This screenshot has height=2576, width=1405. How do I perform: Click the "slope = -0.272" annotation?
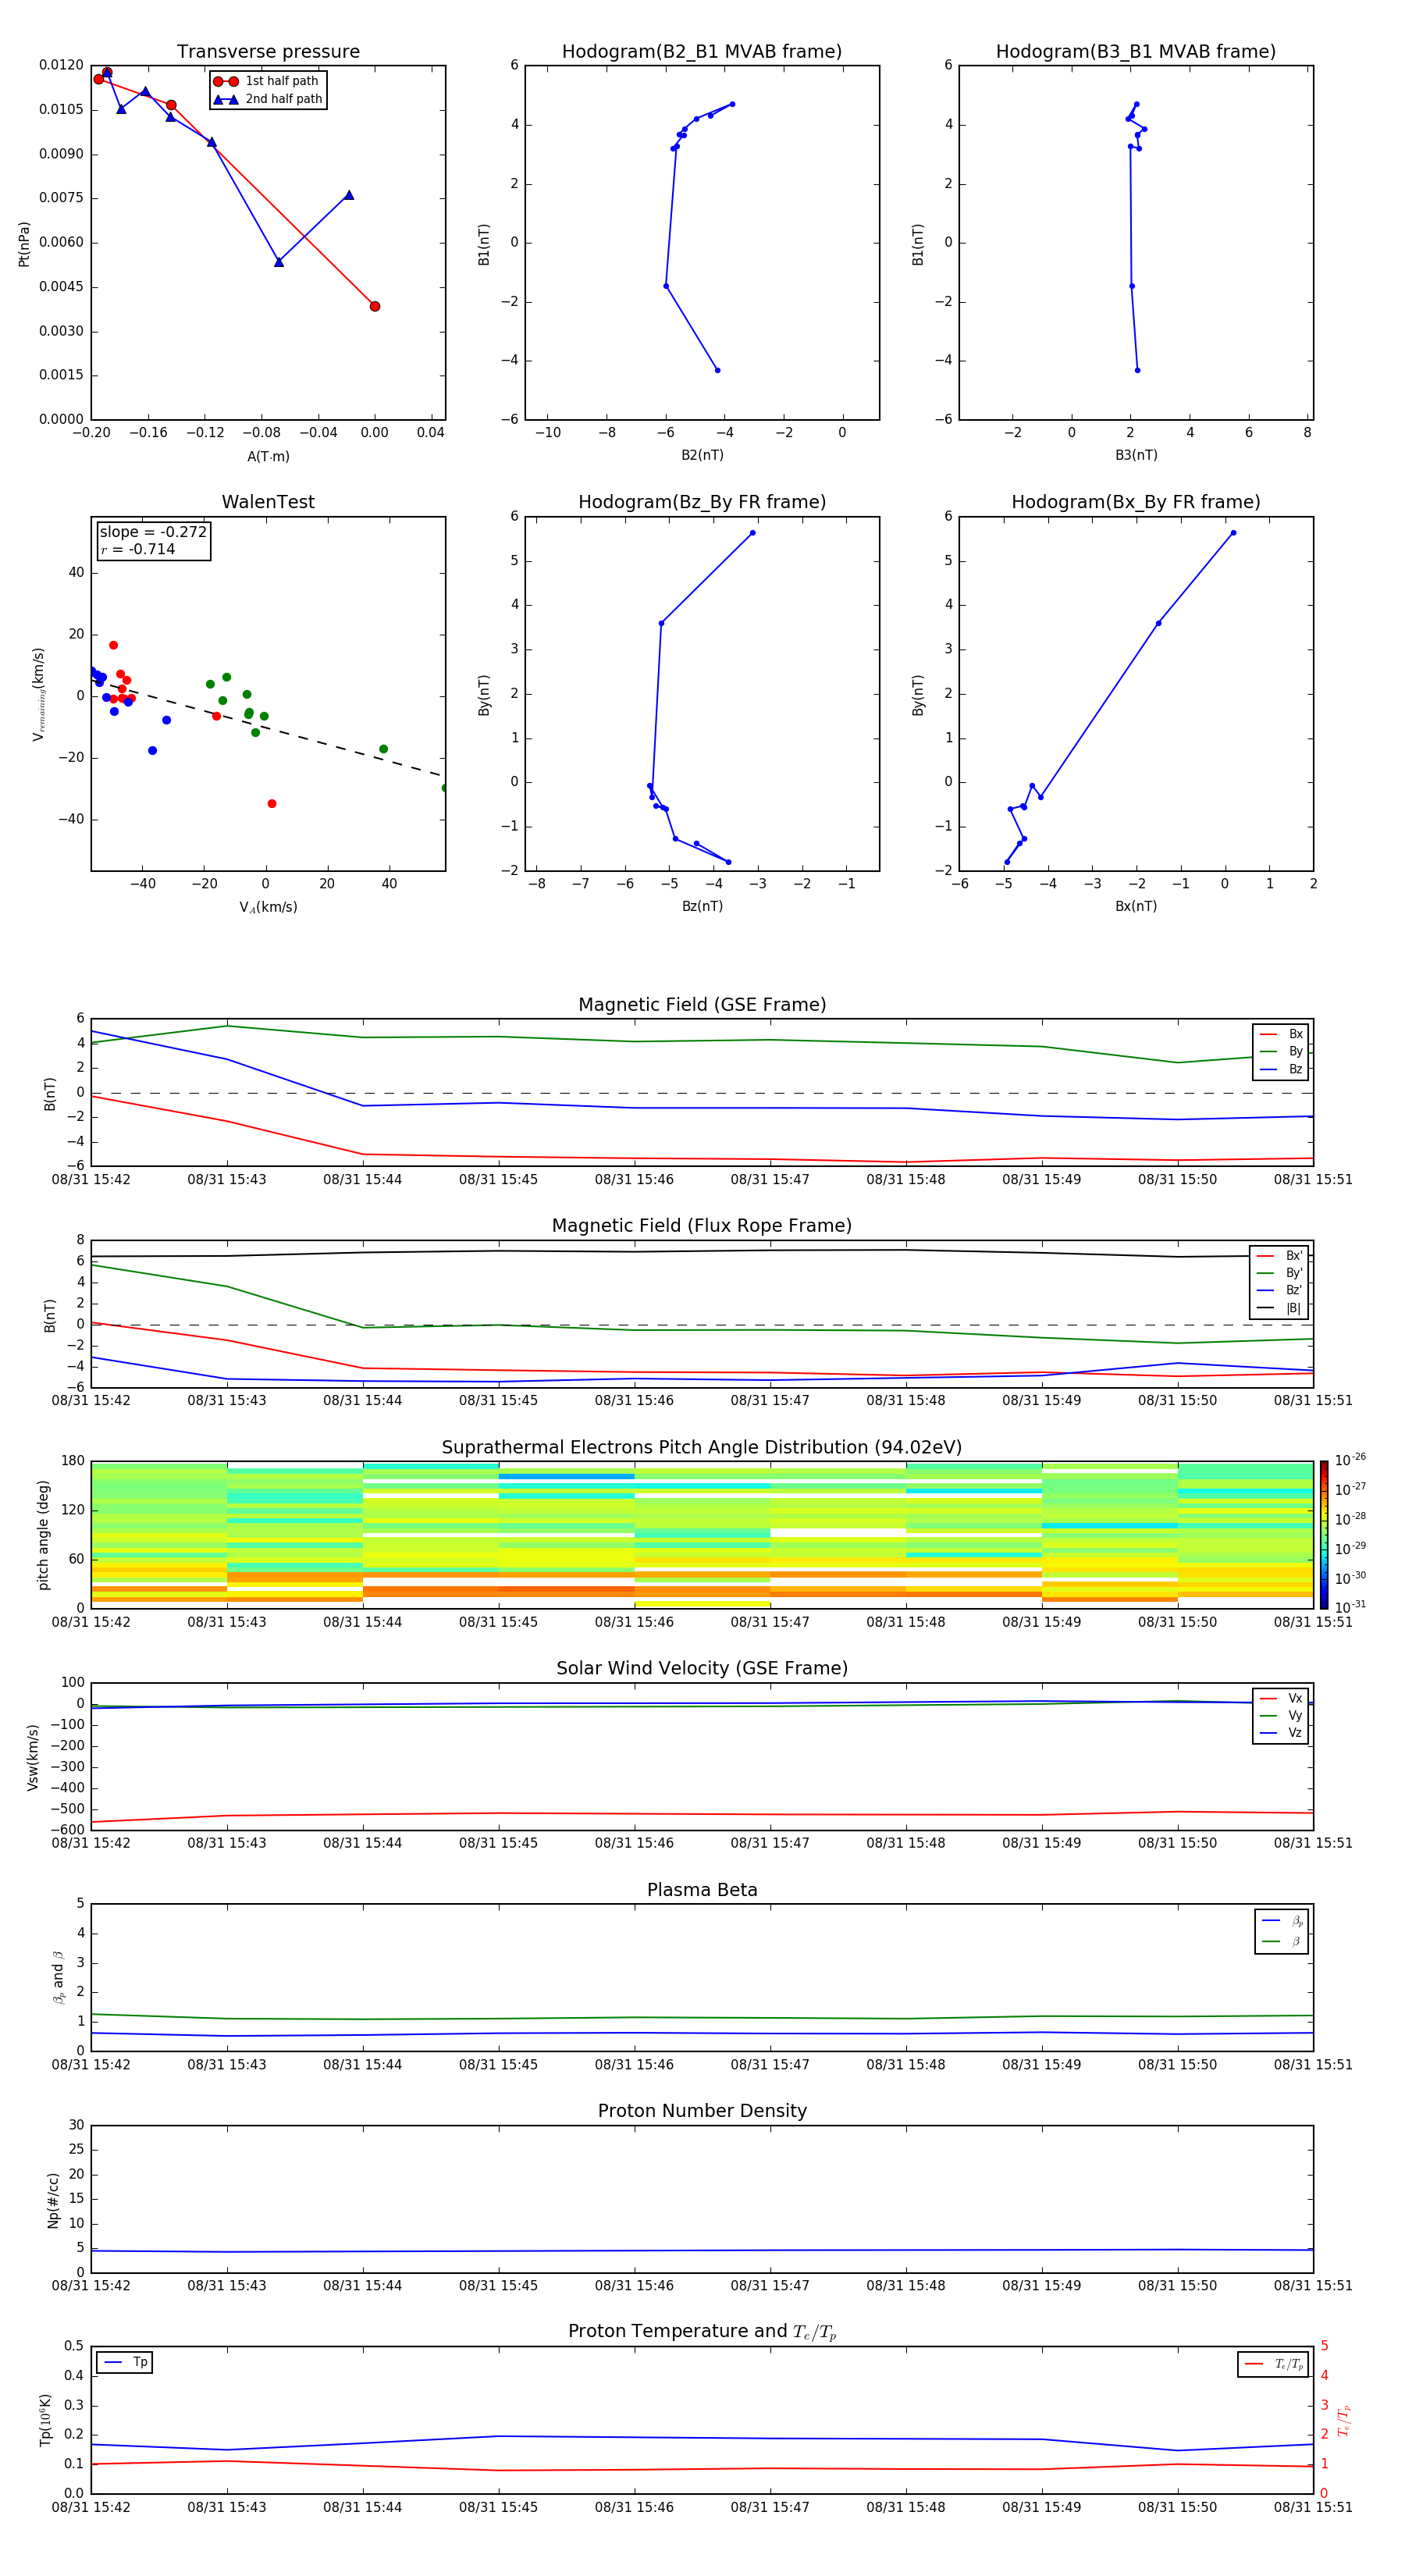click(153, 532)
